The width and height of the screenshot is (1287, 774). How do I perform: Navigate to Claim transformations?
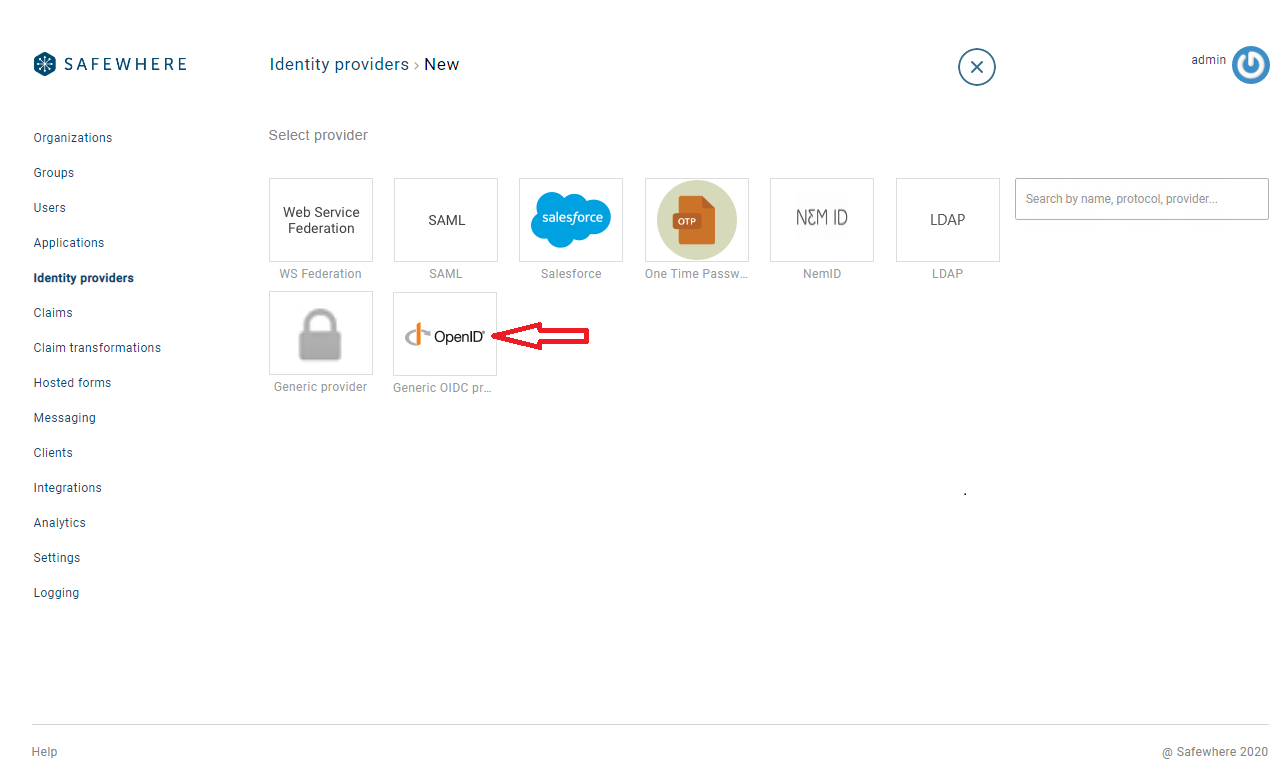pyautogui.click(x=97, y=348)
